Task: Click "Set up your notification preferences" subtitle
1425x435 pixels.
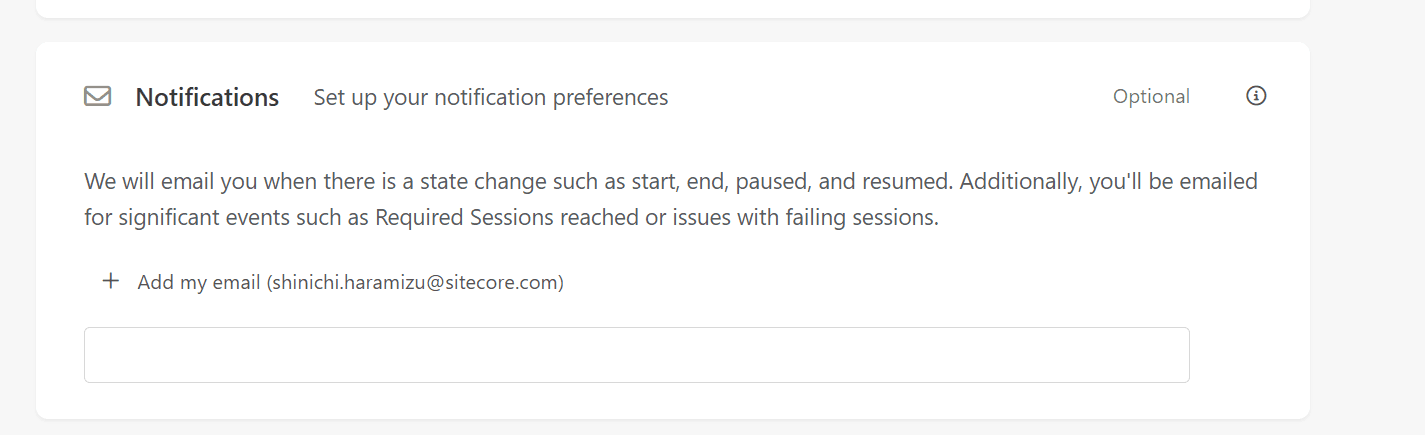Action: tap(490, 98)
